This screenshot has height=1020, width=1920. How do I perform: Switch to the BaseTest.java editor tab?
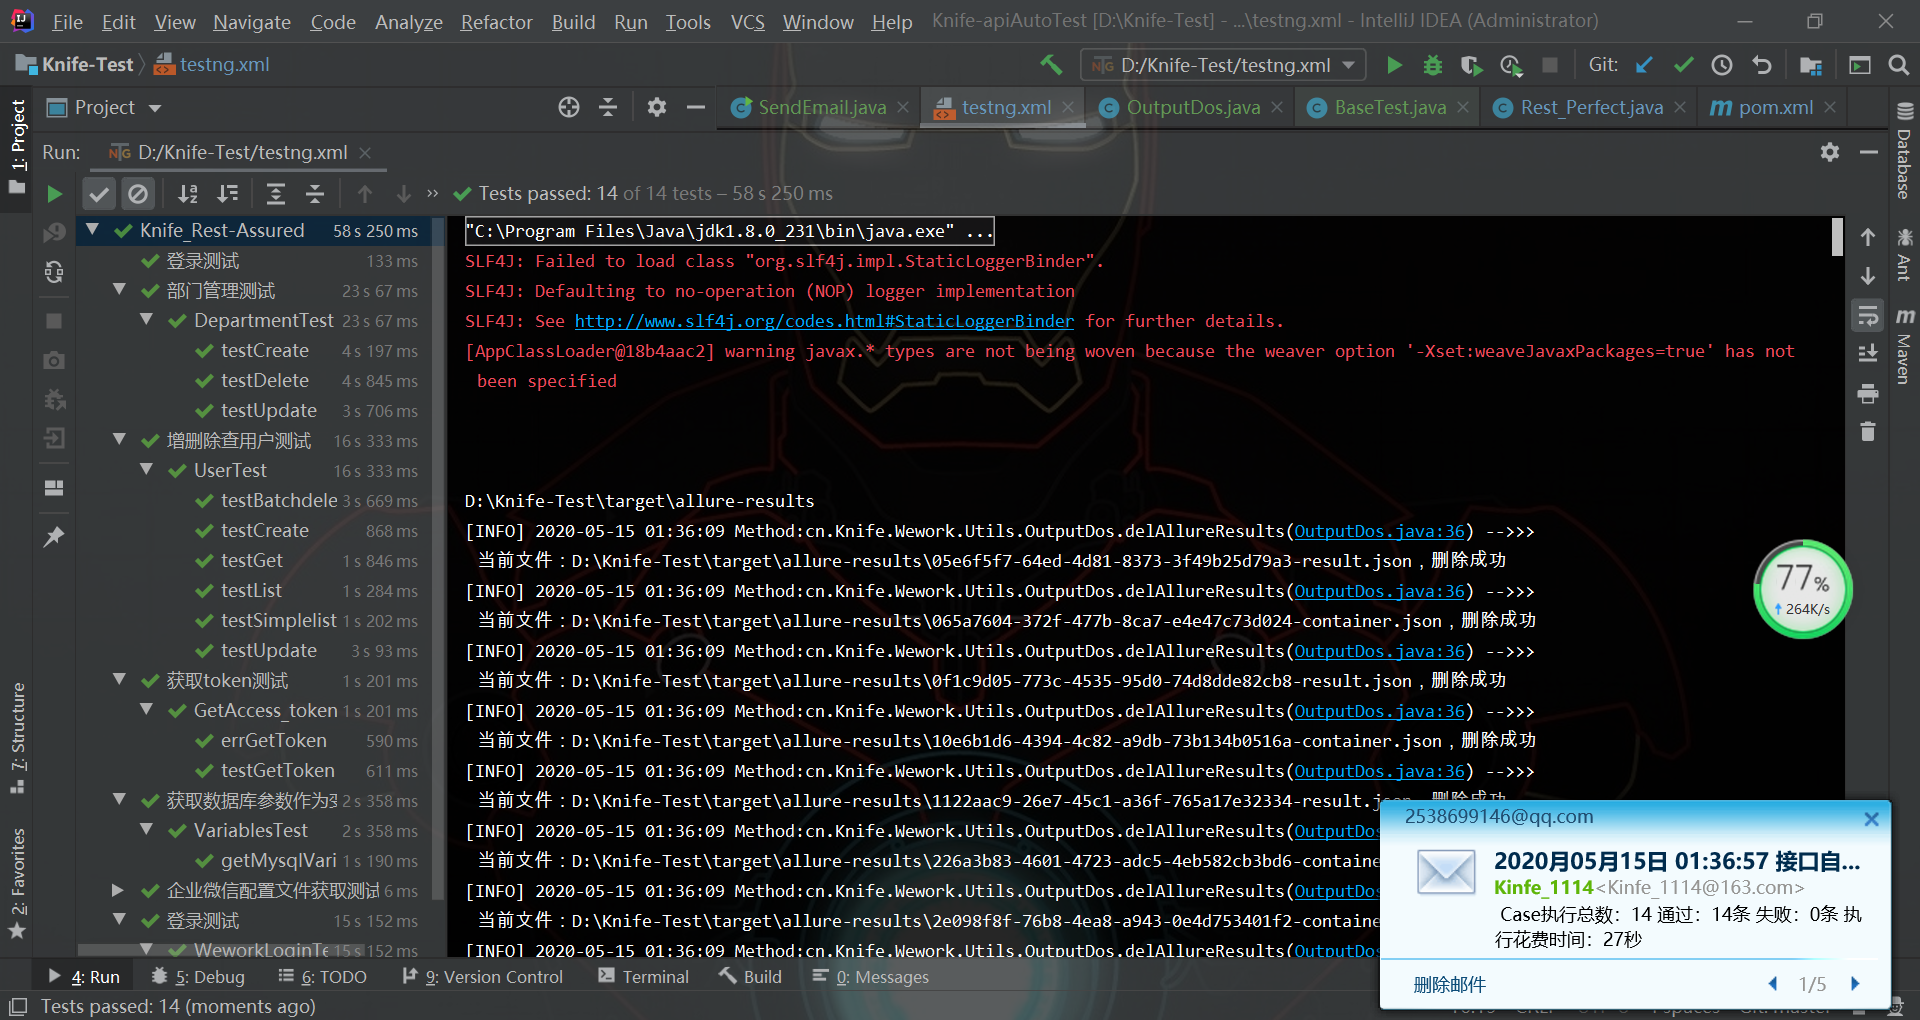[x=1389, y=108]
